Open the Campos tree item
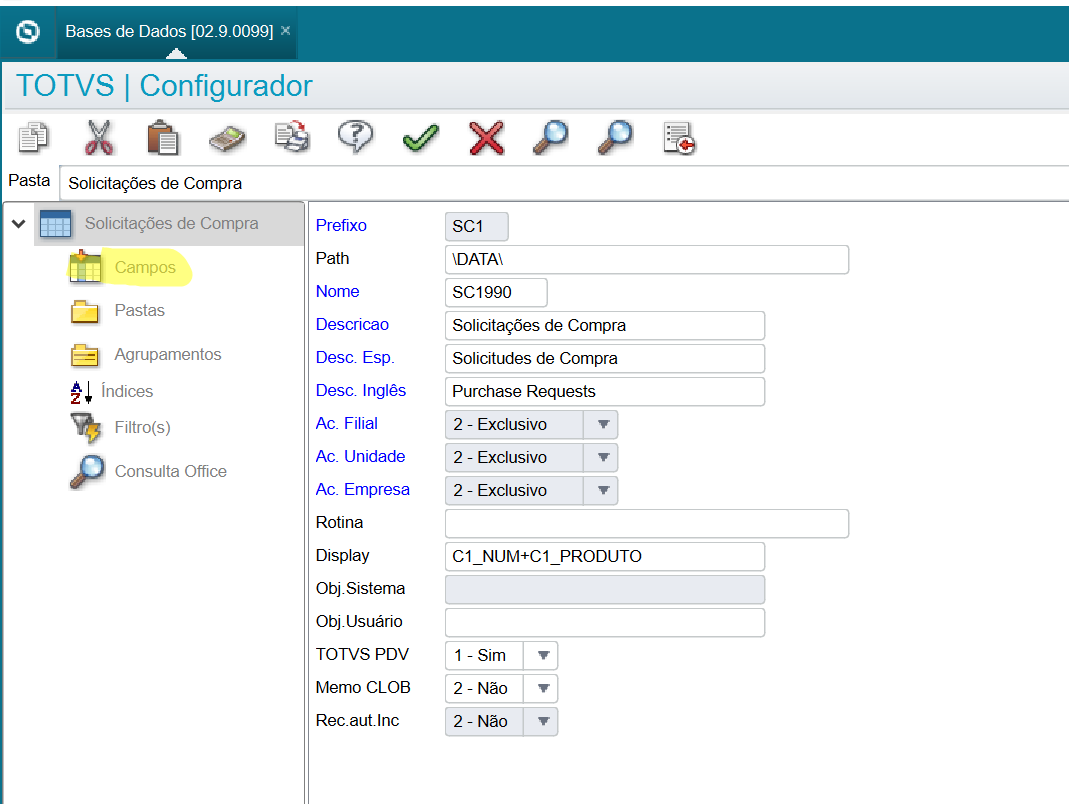Screen dimensions: 1069x804 tap(145, 267)
